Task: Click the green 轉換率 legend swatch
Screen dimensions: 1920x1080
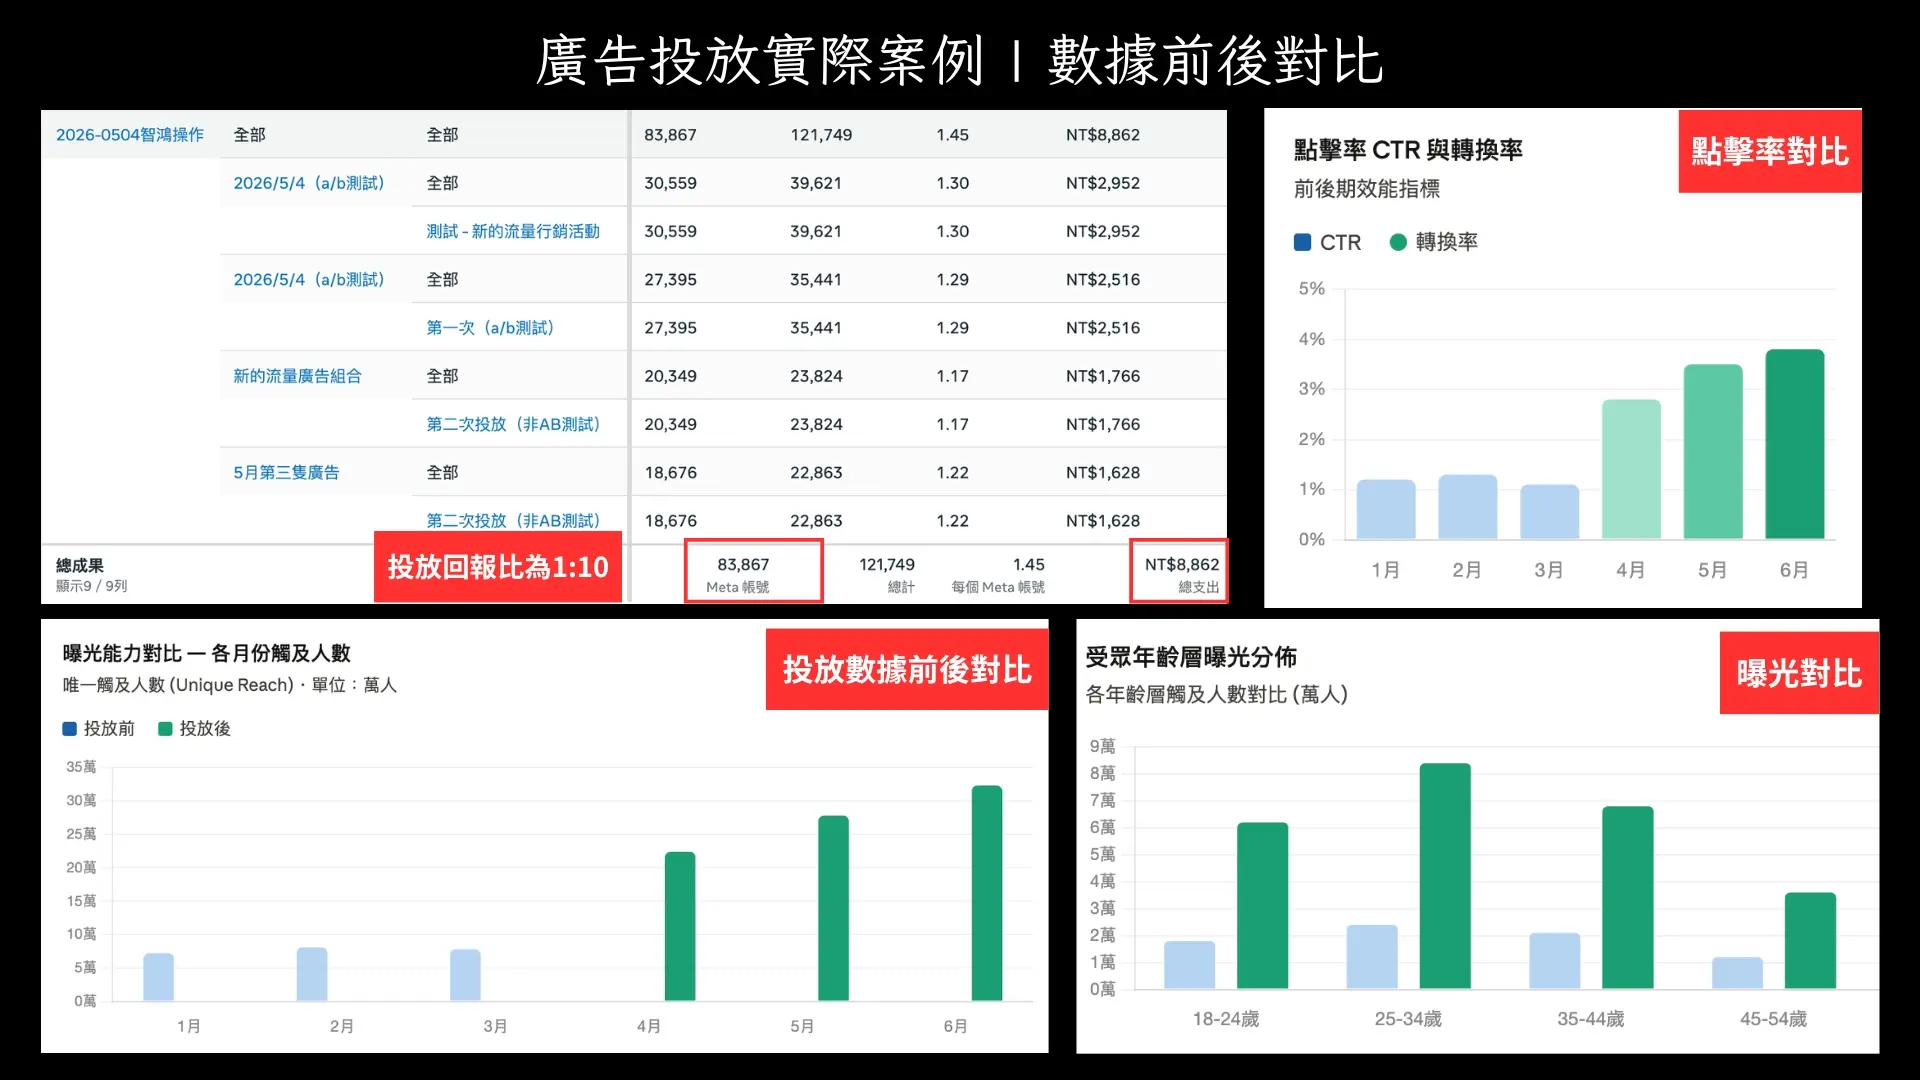Action: 1398,242
